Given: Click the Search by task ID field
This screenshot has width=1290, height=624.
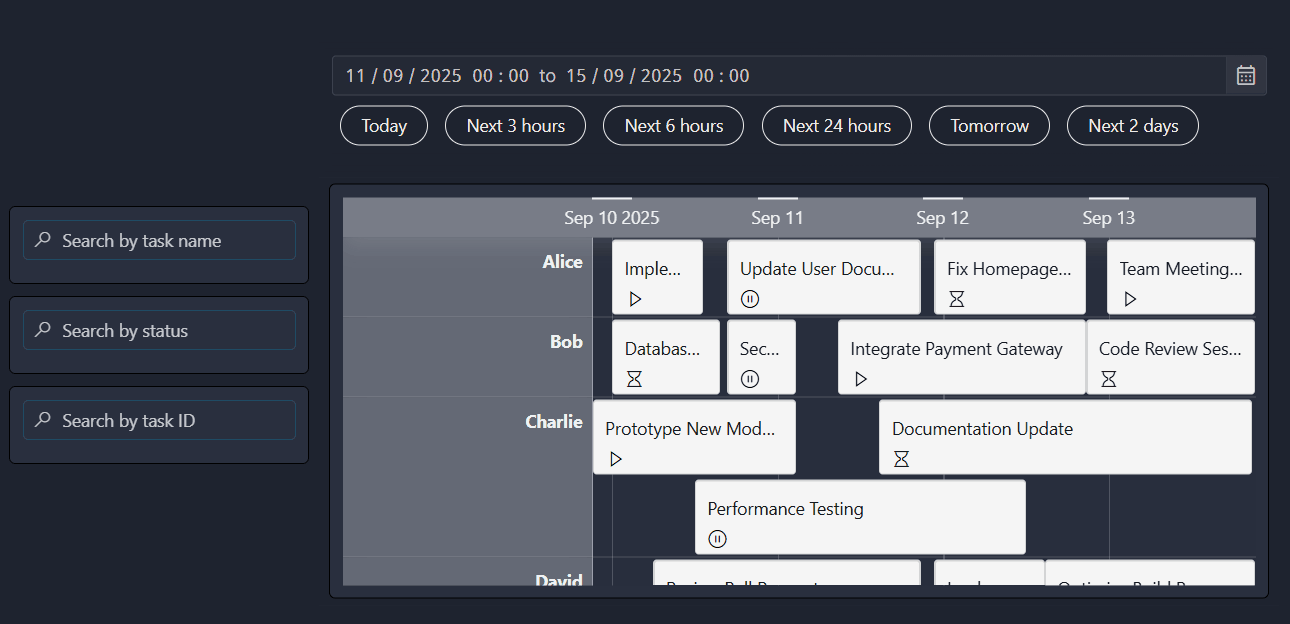Looking at the screenshot, I should [159, 420].
